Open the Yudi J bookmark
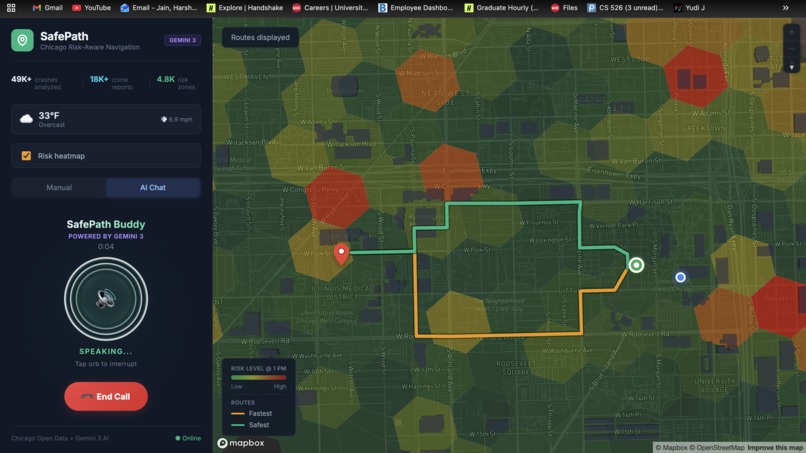 tap(689, 8)
